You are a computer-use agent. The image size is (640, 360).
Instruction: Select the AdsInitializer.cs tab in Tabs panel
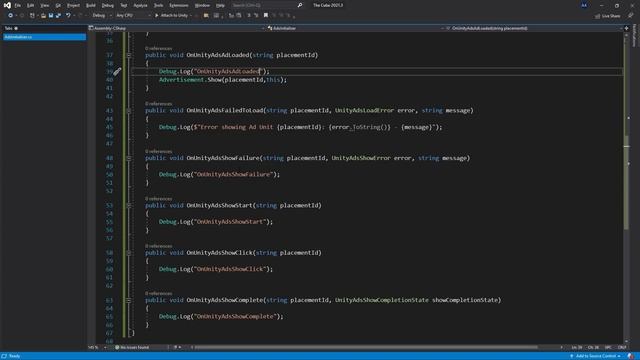44,37
